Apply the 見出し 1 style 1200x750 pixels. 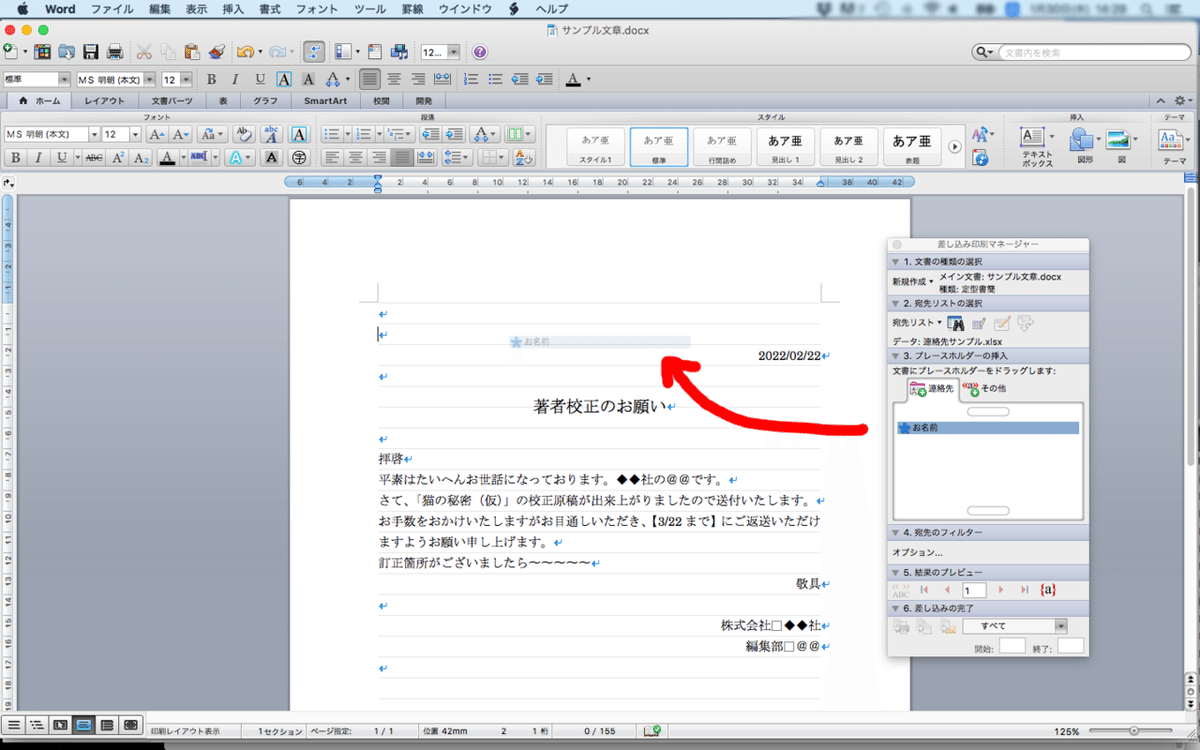click(785, 147)
